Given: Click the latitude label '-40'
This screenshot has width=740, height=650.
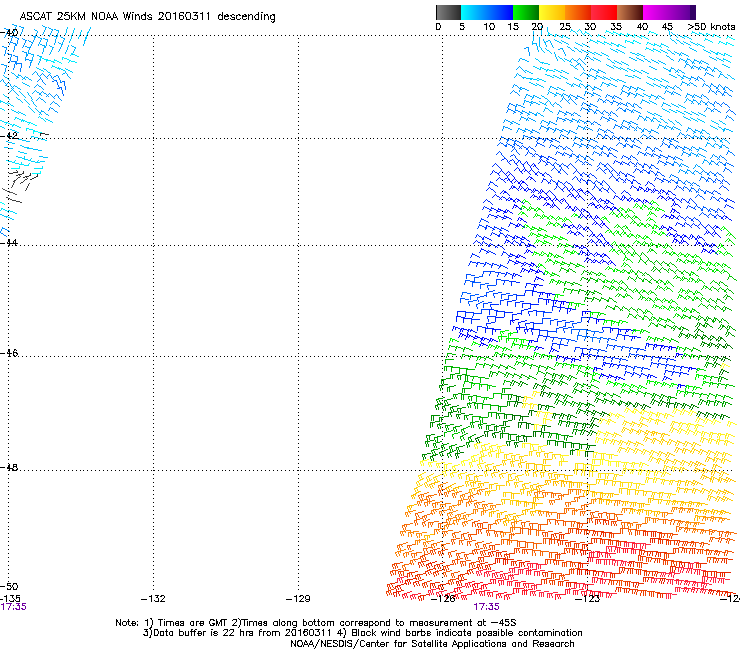Looking at the screenshot, I should [x=9, y=33].
